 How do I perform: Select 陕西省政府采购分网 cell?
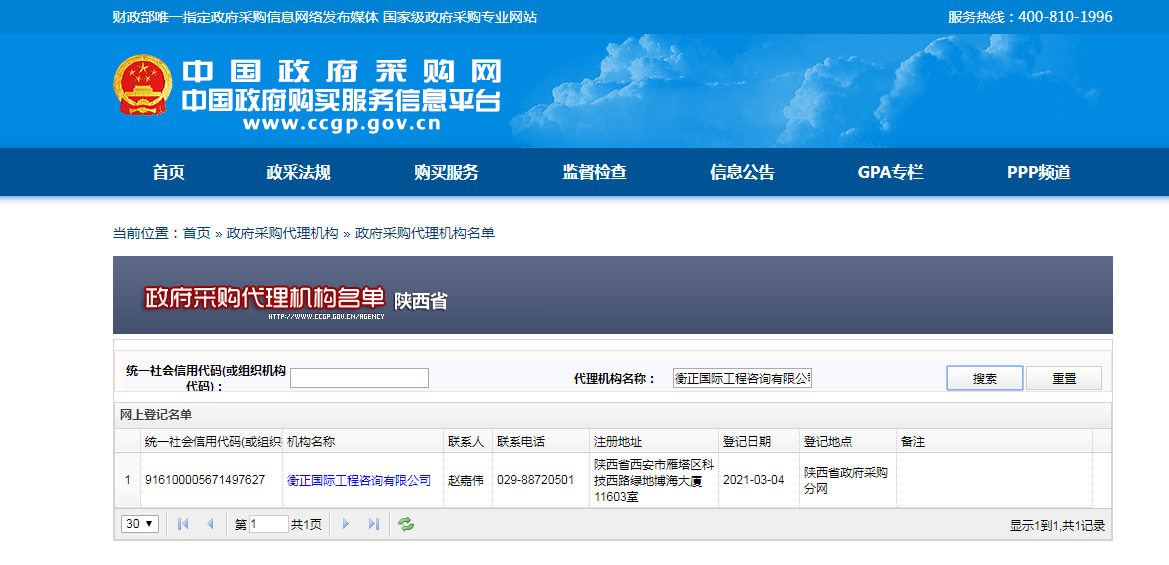pos(848,480)
